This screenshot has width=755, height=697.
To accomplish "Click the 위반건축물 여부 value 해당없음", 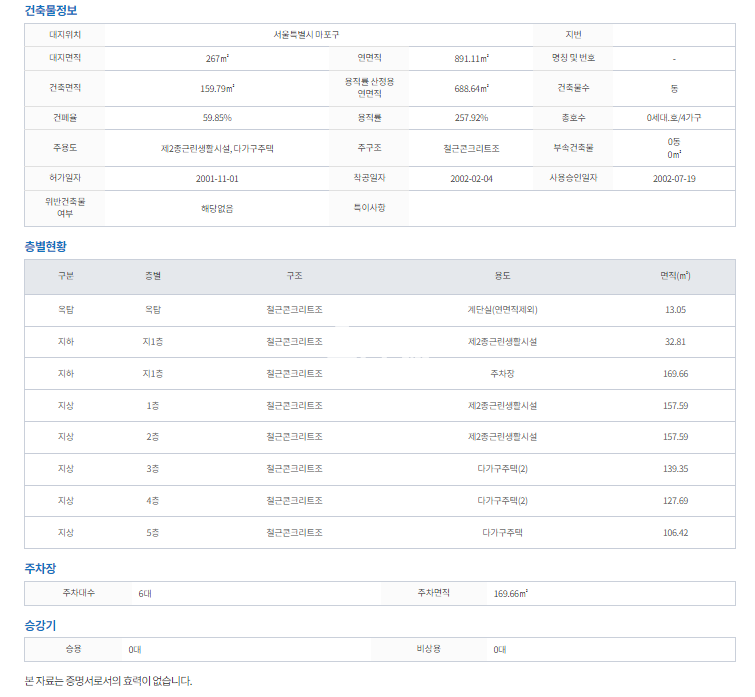I will point(217,208).
